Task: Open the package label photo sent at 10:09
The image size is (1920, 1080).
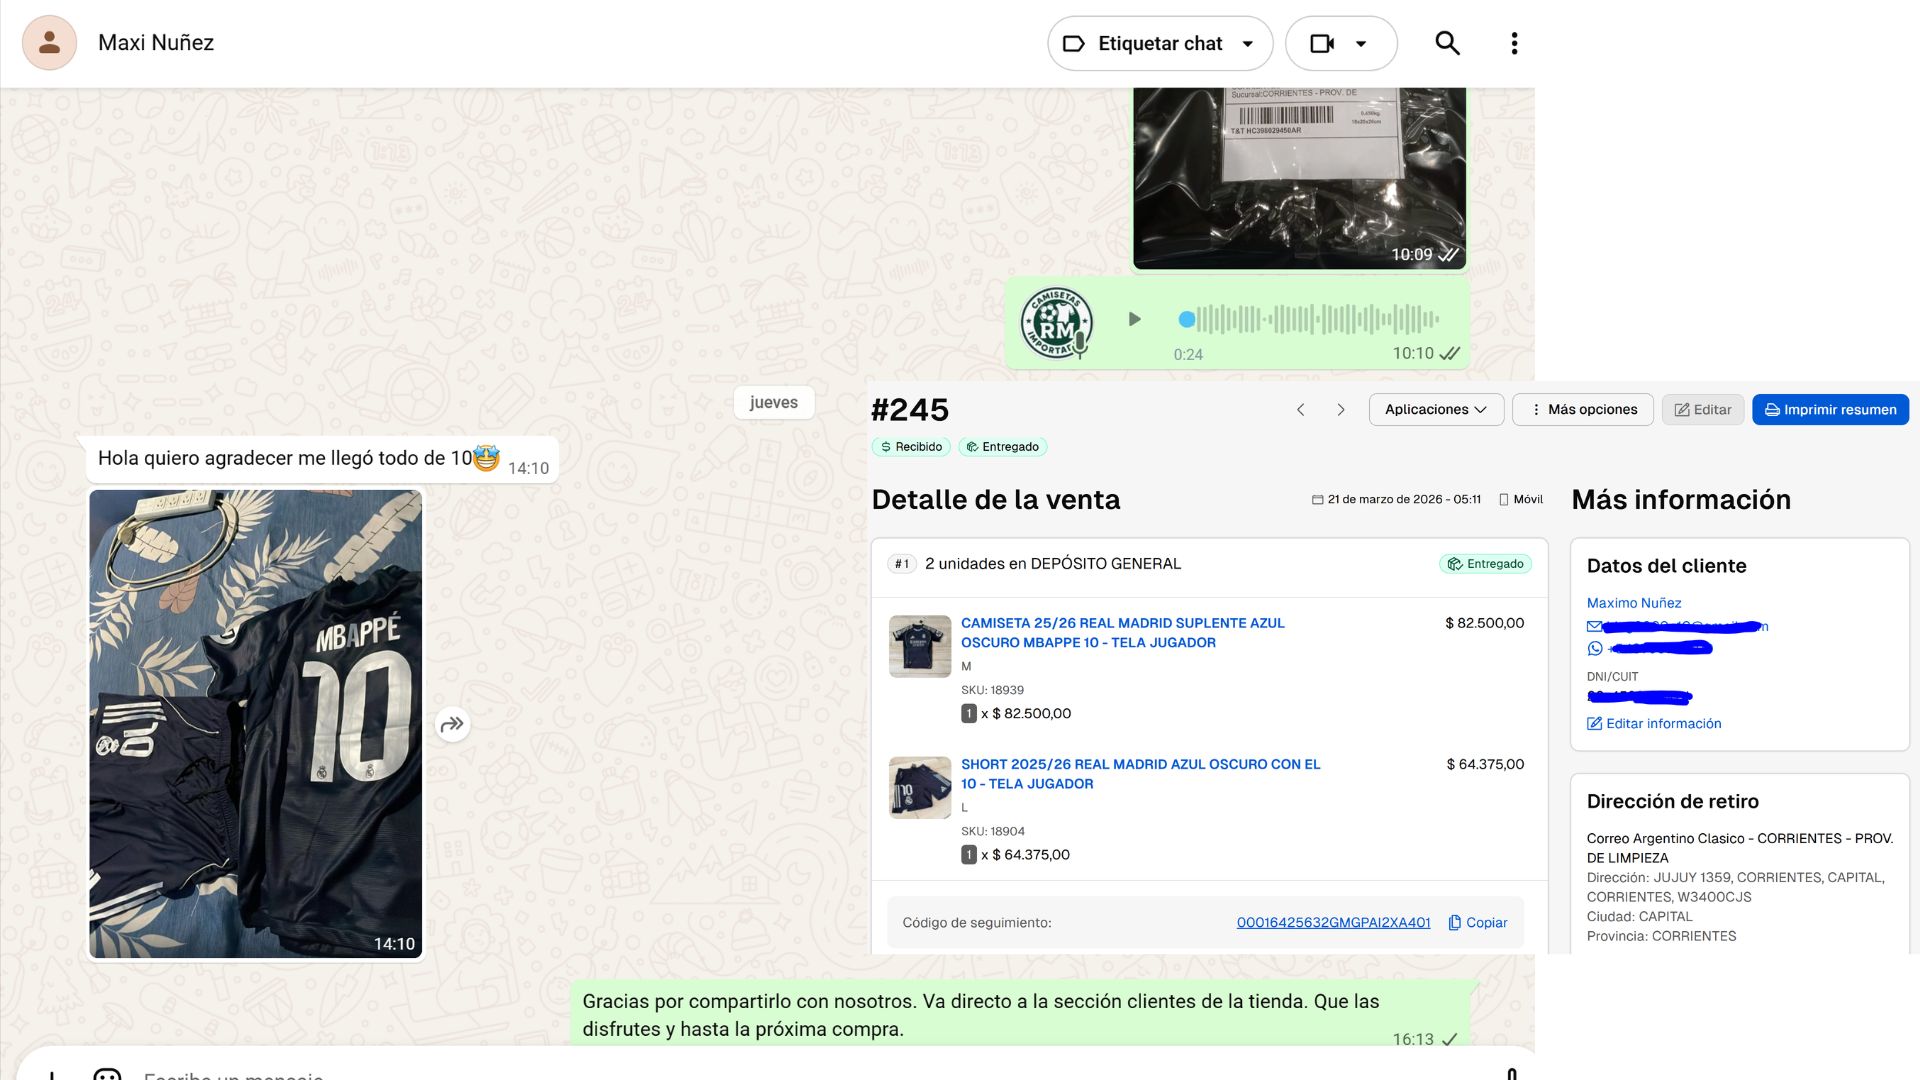Action: (1299, 178)
